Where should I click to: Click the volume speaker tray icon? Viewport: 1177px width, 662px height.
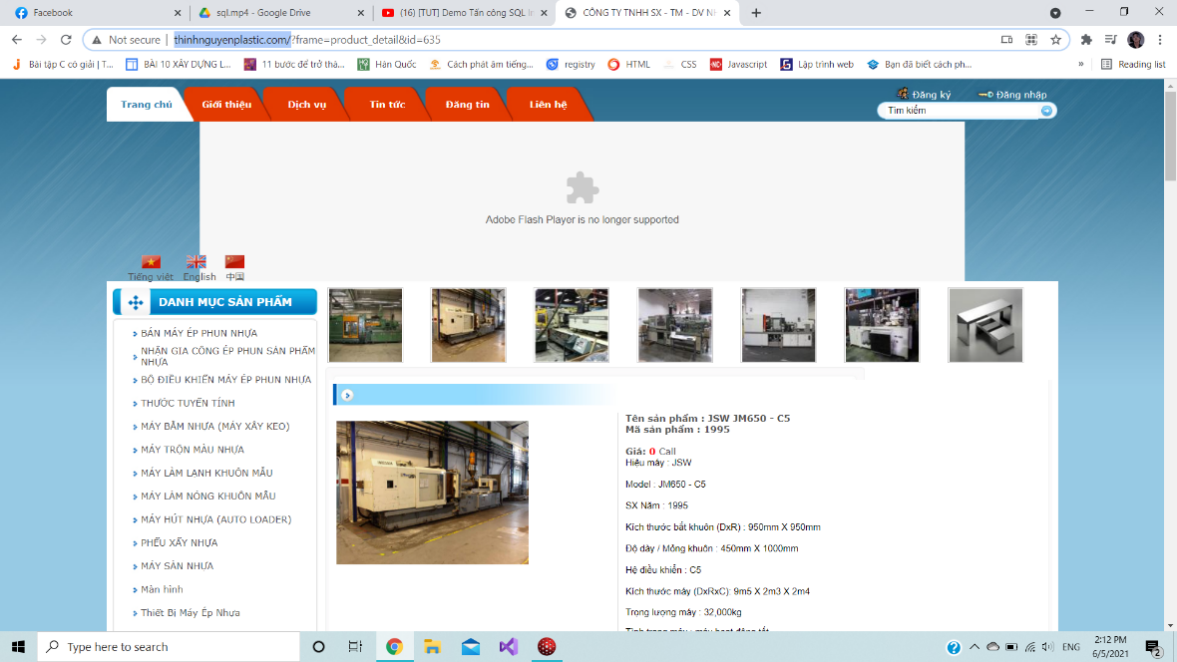point(1048,647)
